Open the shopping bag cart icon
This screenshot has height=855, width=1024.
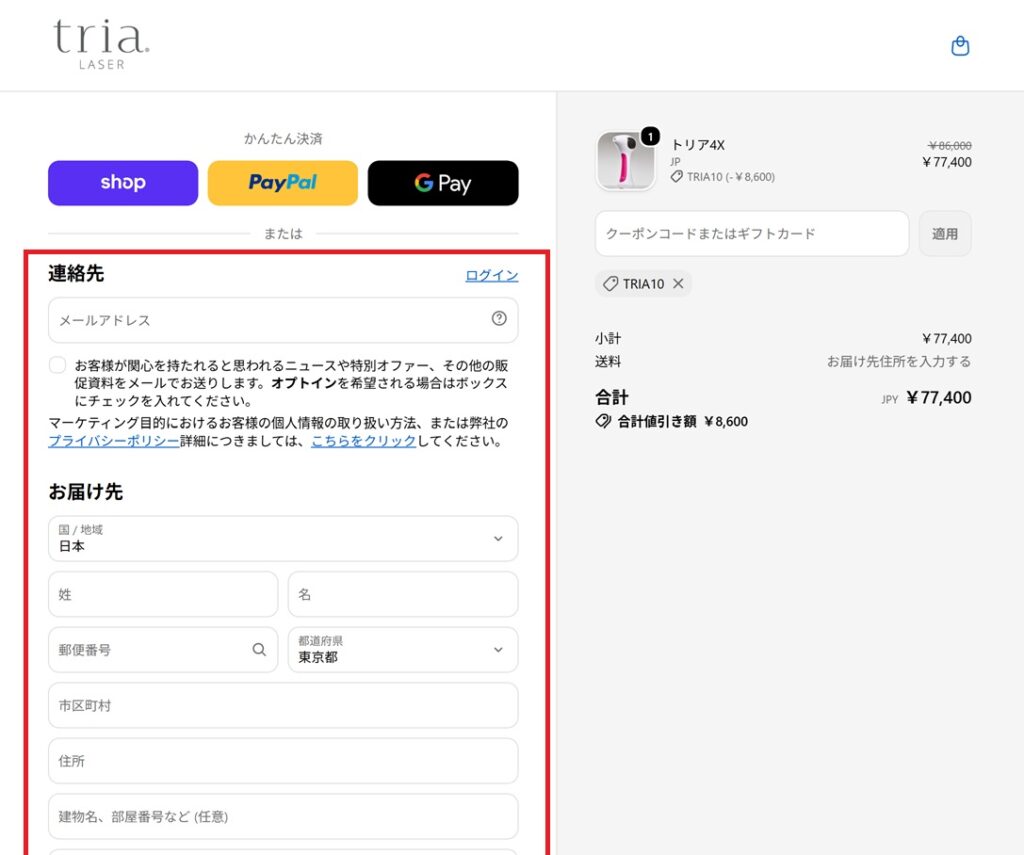[x=960, y=46]
